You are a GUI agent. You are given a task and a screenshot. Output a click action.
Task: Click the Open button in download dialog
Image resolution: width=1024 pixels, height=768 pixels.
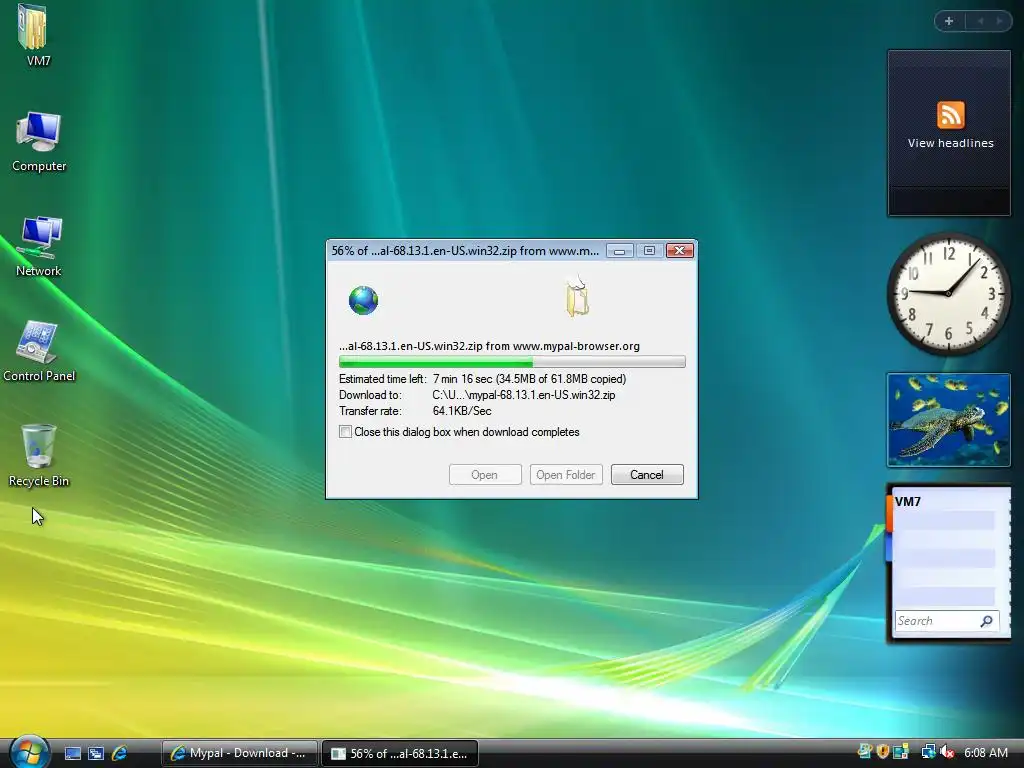(485, 475)
